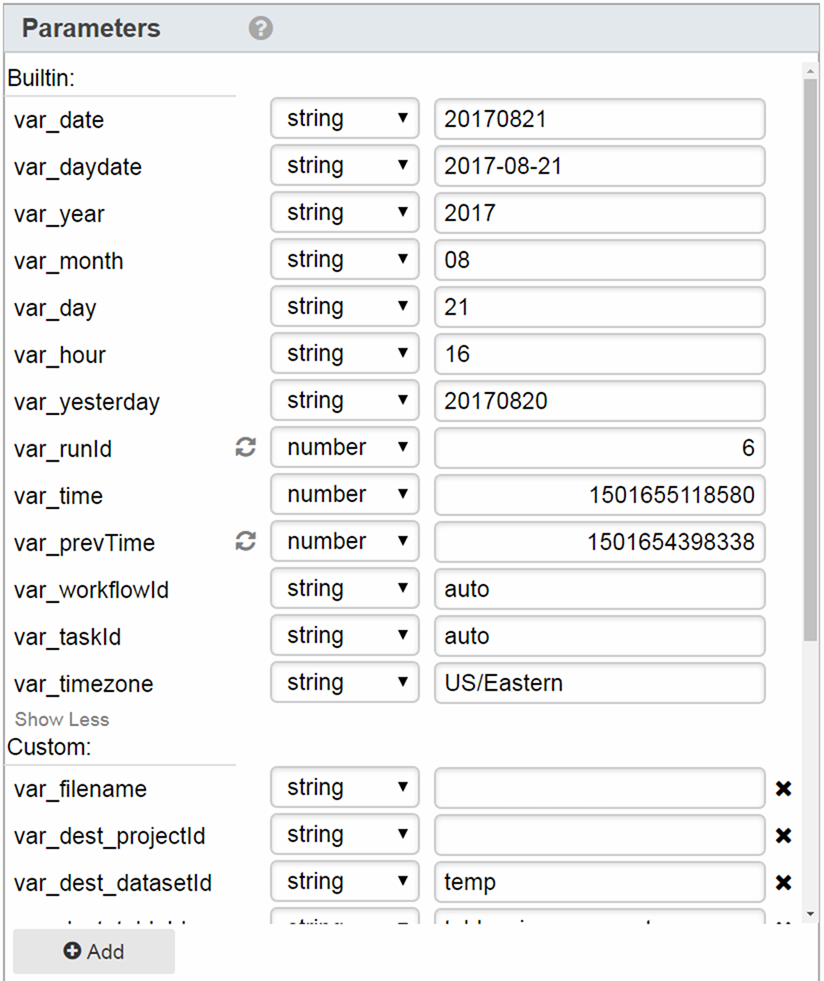Click the vertical scrollbar down arrow
The height and width of the screenshot is (981, 824).
pyautogui.click(x=810, y=914)
